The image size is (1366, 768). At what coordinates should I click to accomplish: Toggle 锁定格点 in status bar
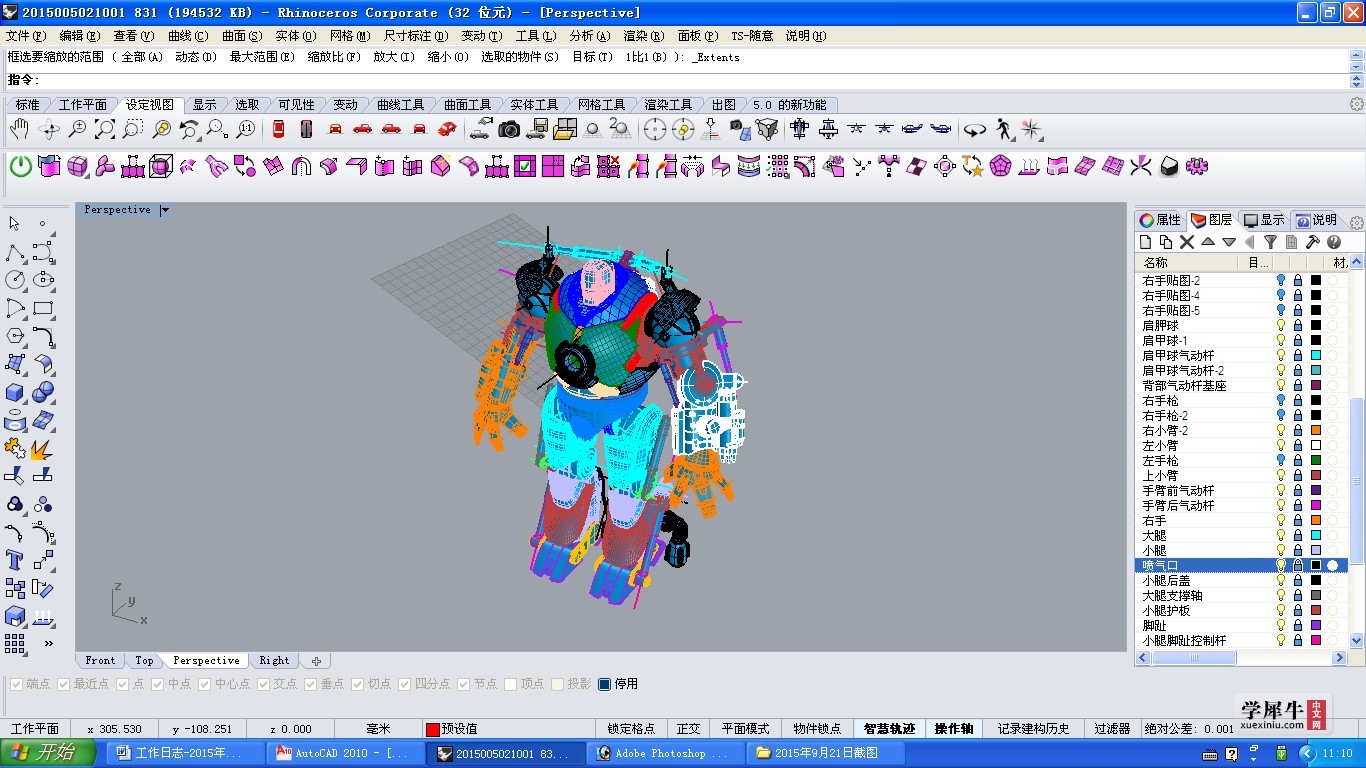coord(631,729)
